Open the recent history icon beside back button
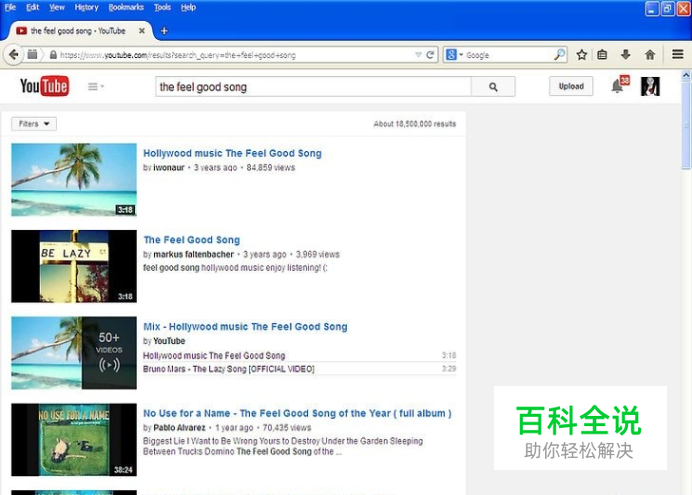Image resolution: width=692 pixels, height=495 pixels. point(32,55)
